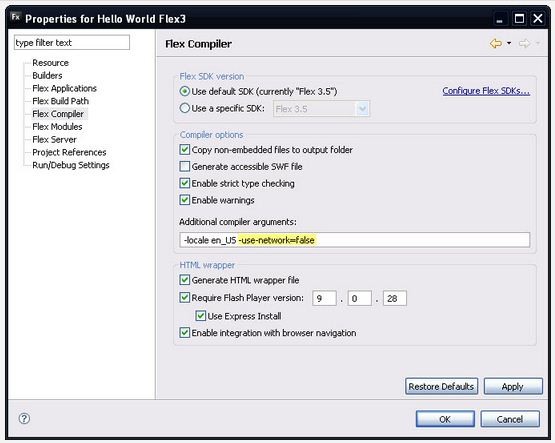Uncheck Use Express Install
The width and height of the screenshot is (555, 443).
[x=201, y=316]
